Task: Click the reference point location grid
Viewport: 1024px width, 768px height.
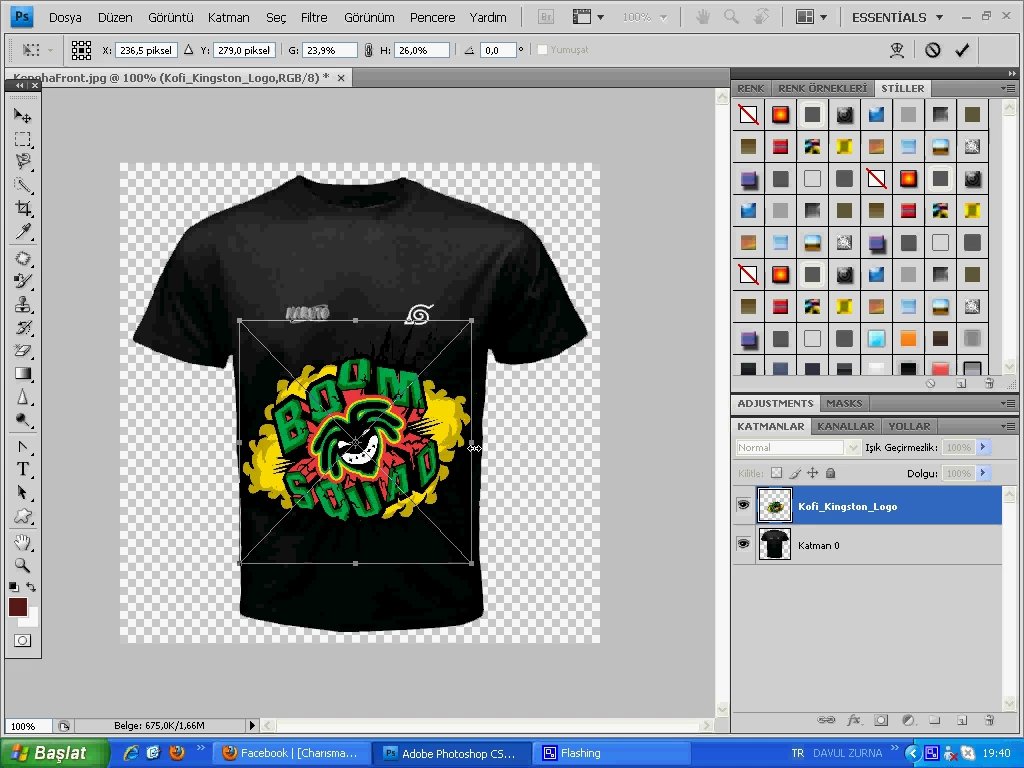Action: click(82, 50)
